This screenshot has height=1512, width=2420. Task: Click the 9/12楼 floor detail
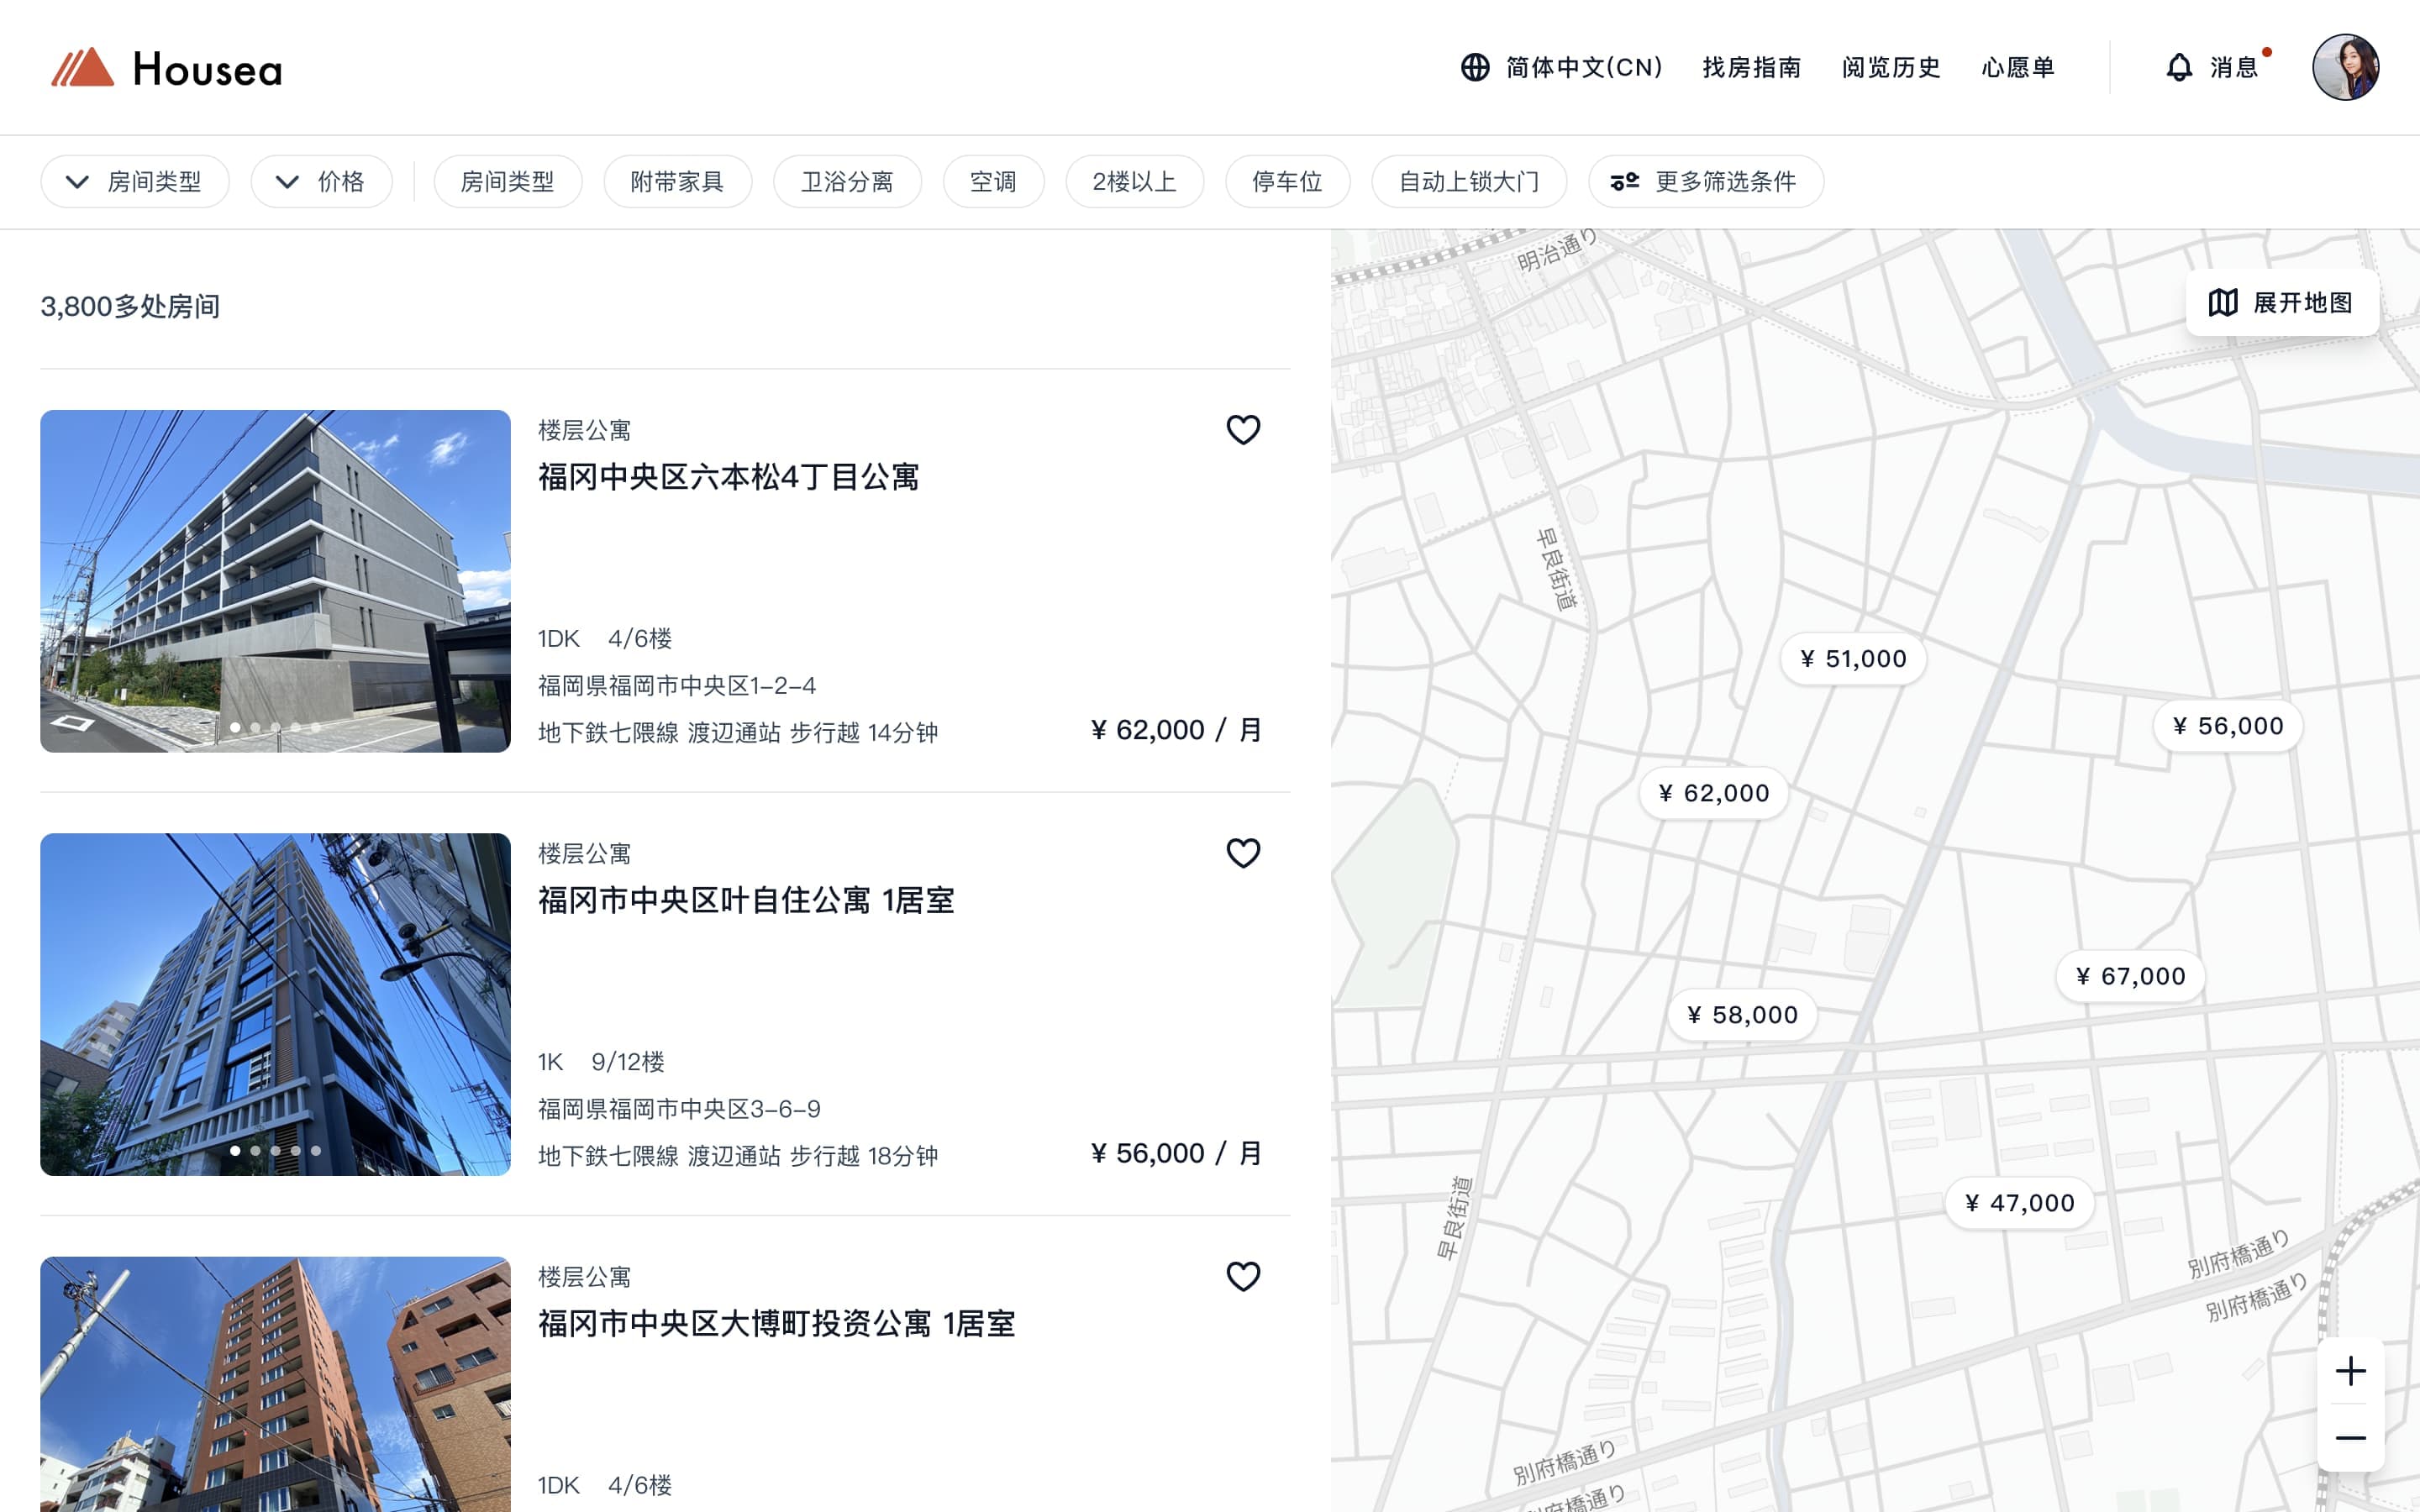coord(628,1061)
